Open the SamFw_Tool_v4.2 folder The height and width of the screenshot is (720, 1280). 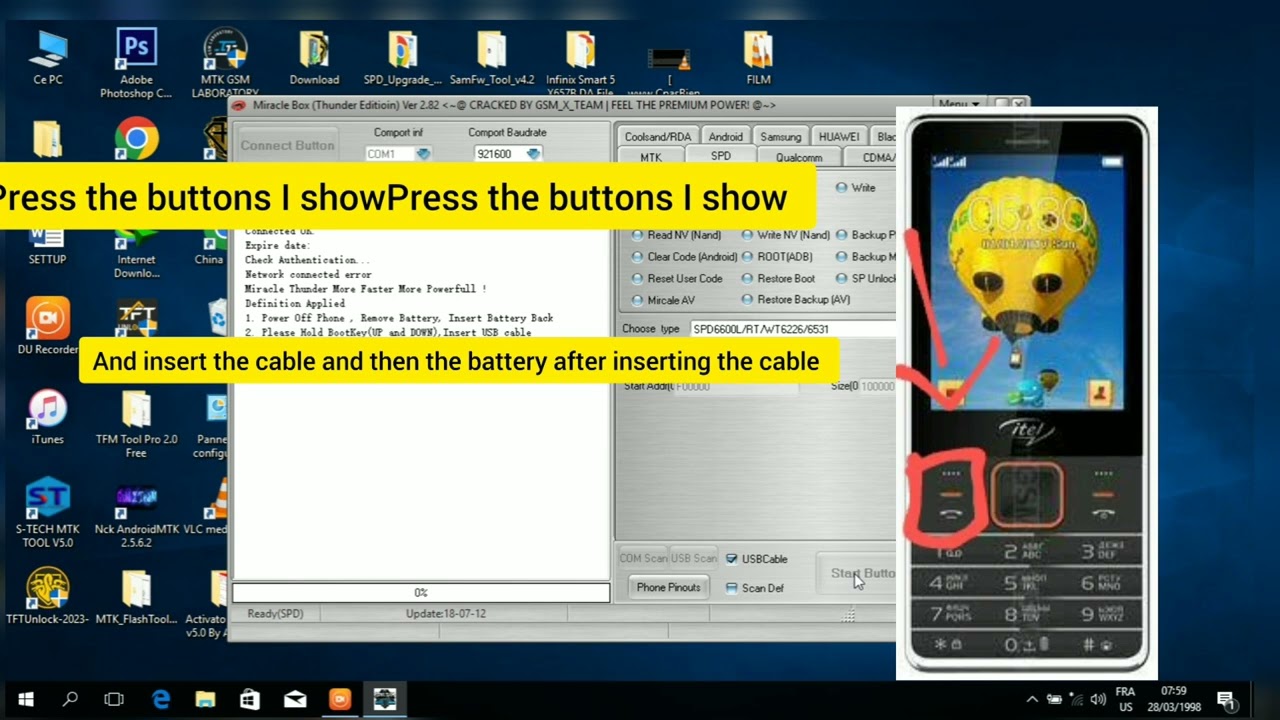(x=492, y=58)
